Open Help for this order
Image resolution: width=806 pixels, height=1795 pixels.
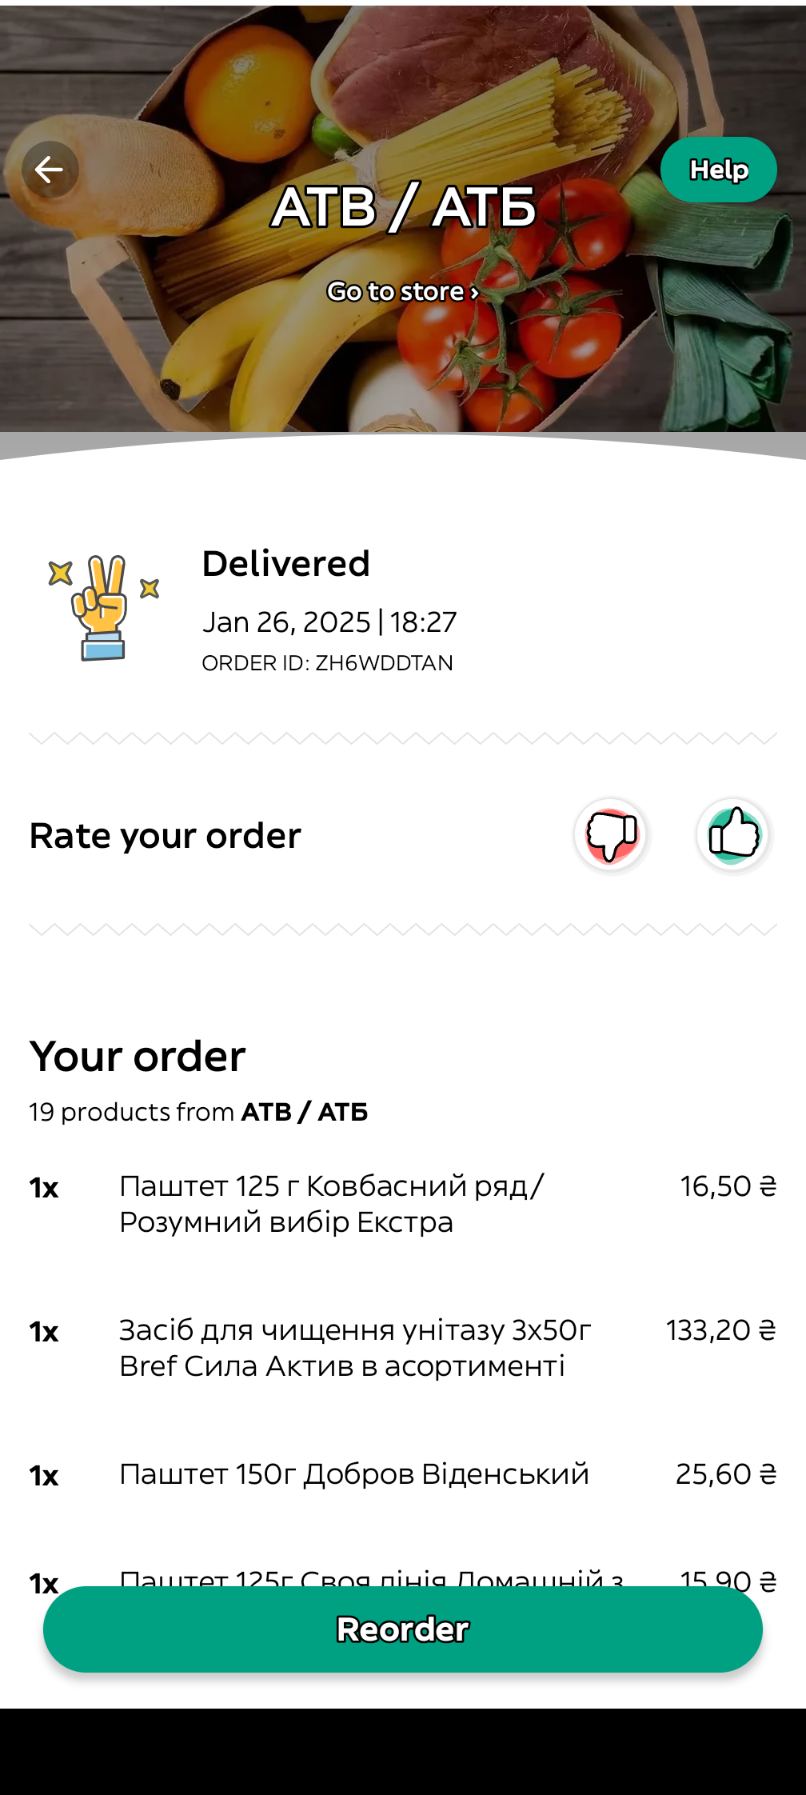[x=718, y=170]
